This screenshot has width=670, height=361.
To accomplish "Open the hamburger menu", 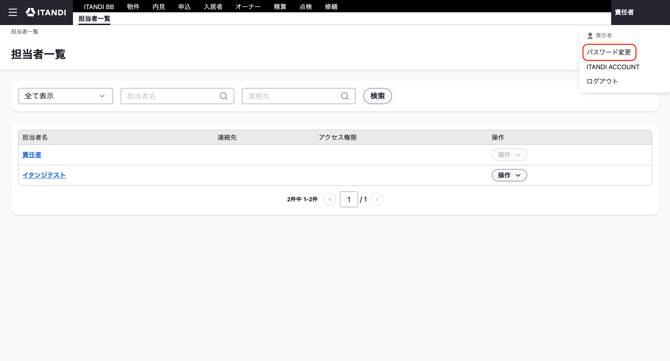I will (x=13, y=12).
